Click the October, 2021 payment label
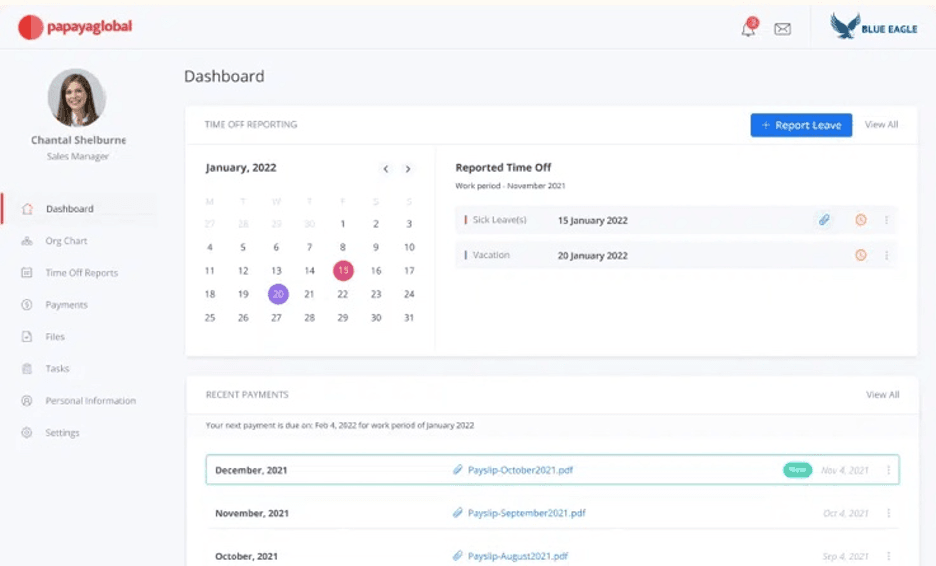936x566 pixels. click(x=247, y=556)
